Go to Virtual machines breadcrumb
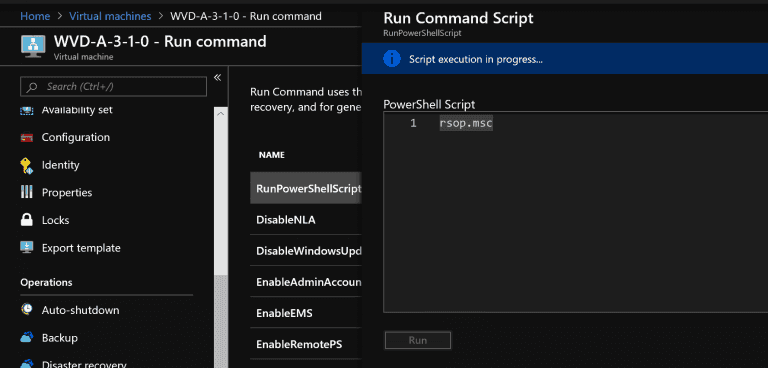The height and width of the screenshot is (368, 768). (x=110, y=16)
